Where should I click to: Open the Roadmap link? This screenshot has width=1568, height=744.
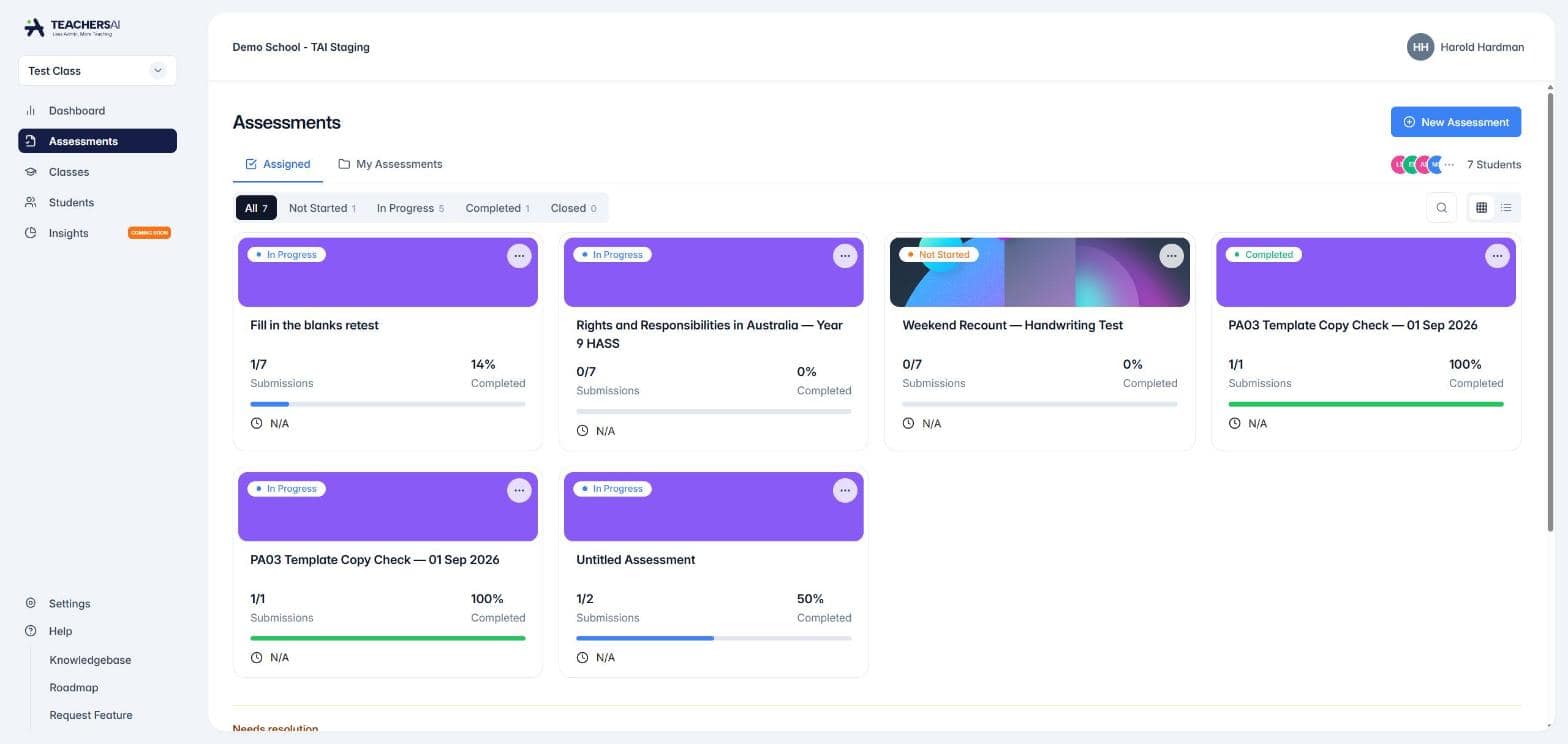(74, 688)
